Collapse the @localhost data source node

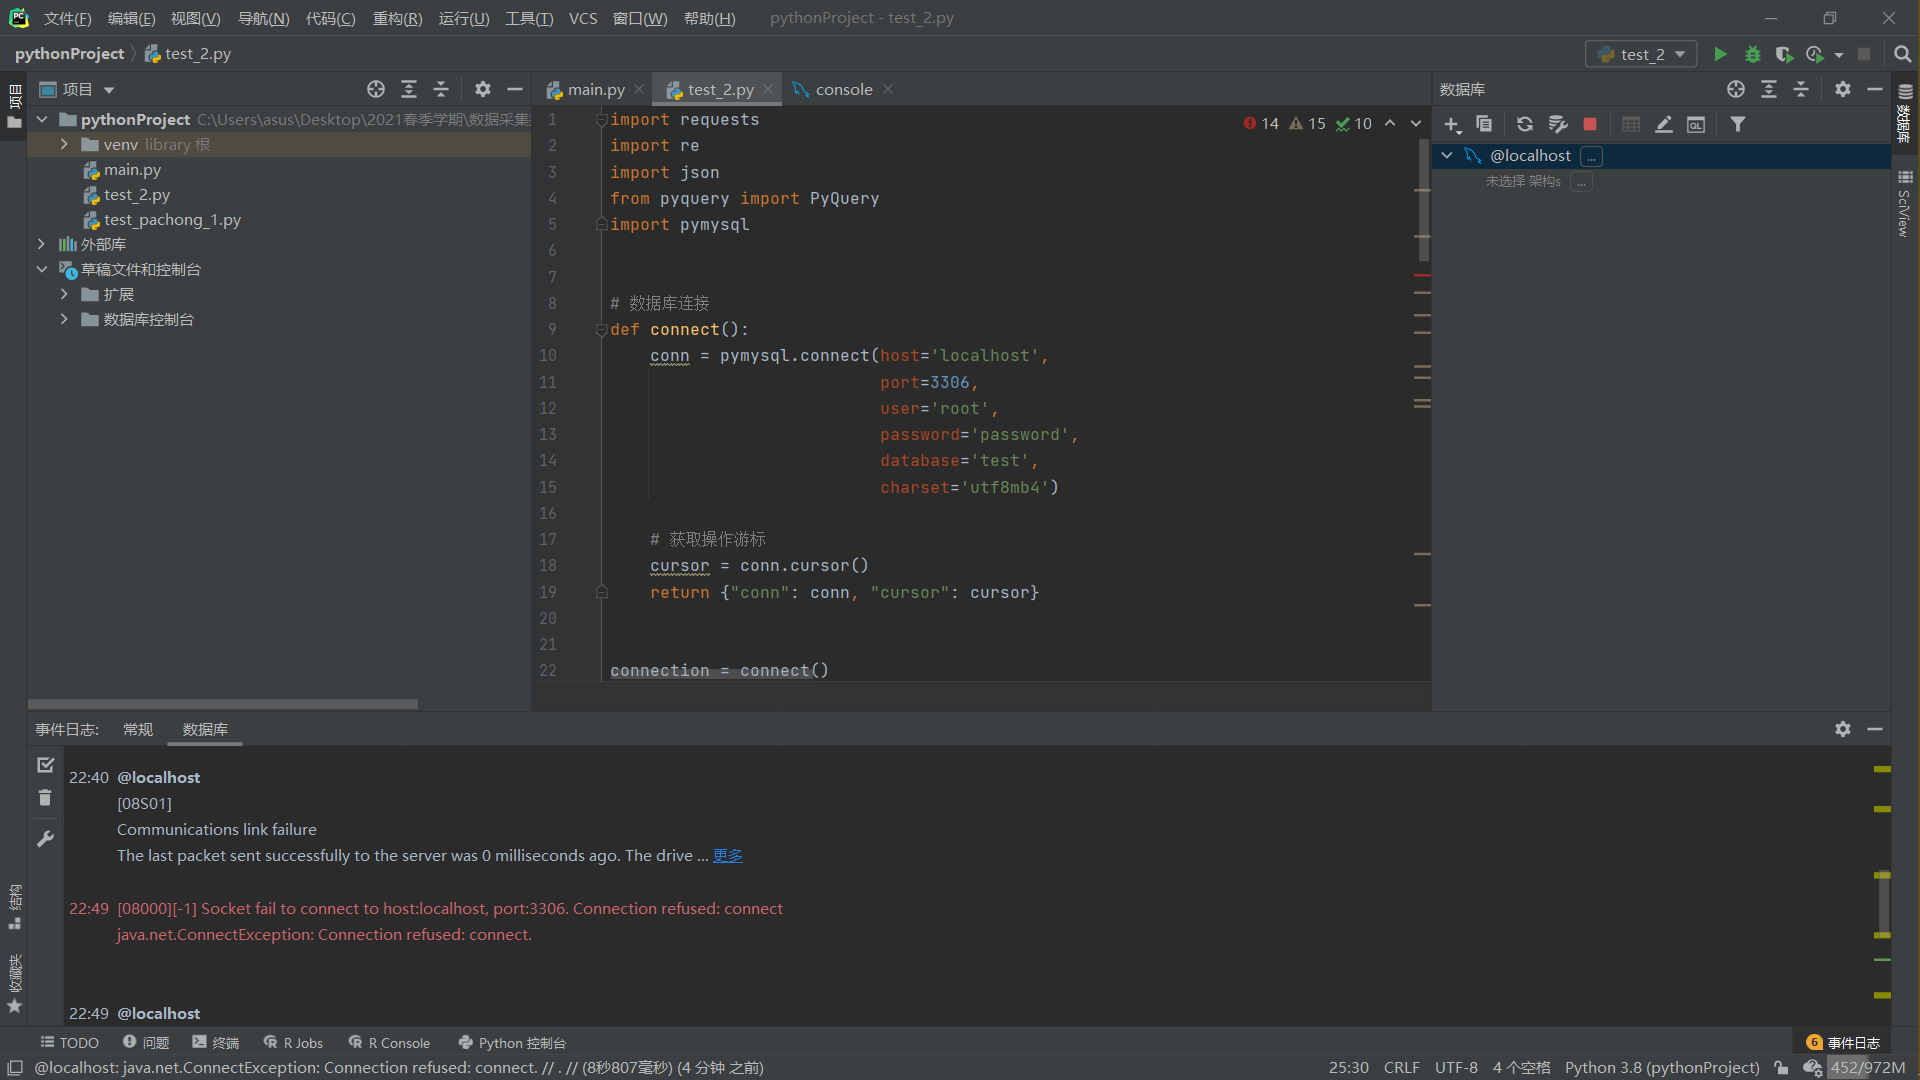(1447, 155)
